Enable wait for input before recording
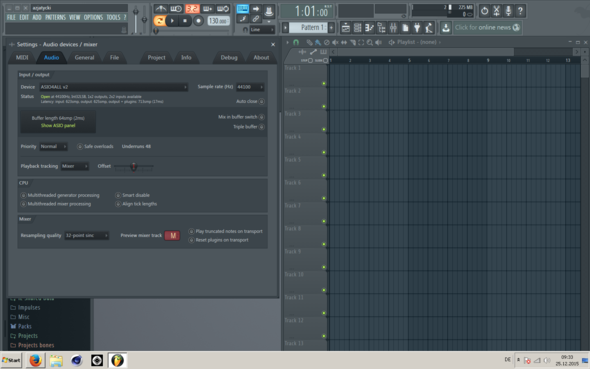Viewport: 590px width, 369px height. [176, 8]
